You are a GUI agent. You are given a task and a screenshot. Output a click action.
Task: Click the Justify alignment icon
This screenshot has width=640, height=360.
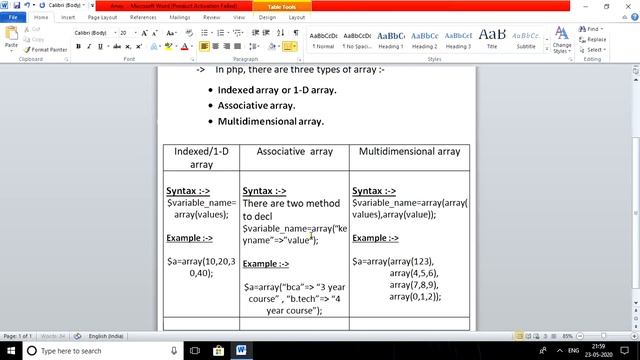pos(238,47)
